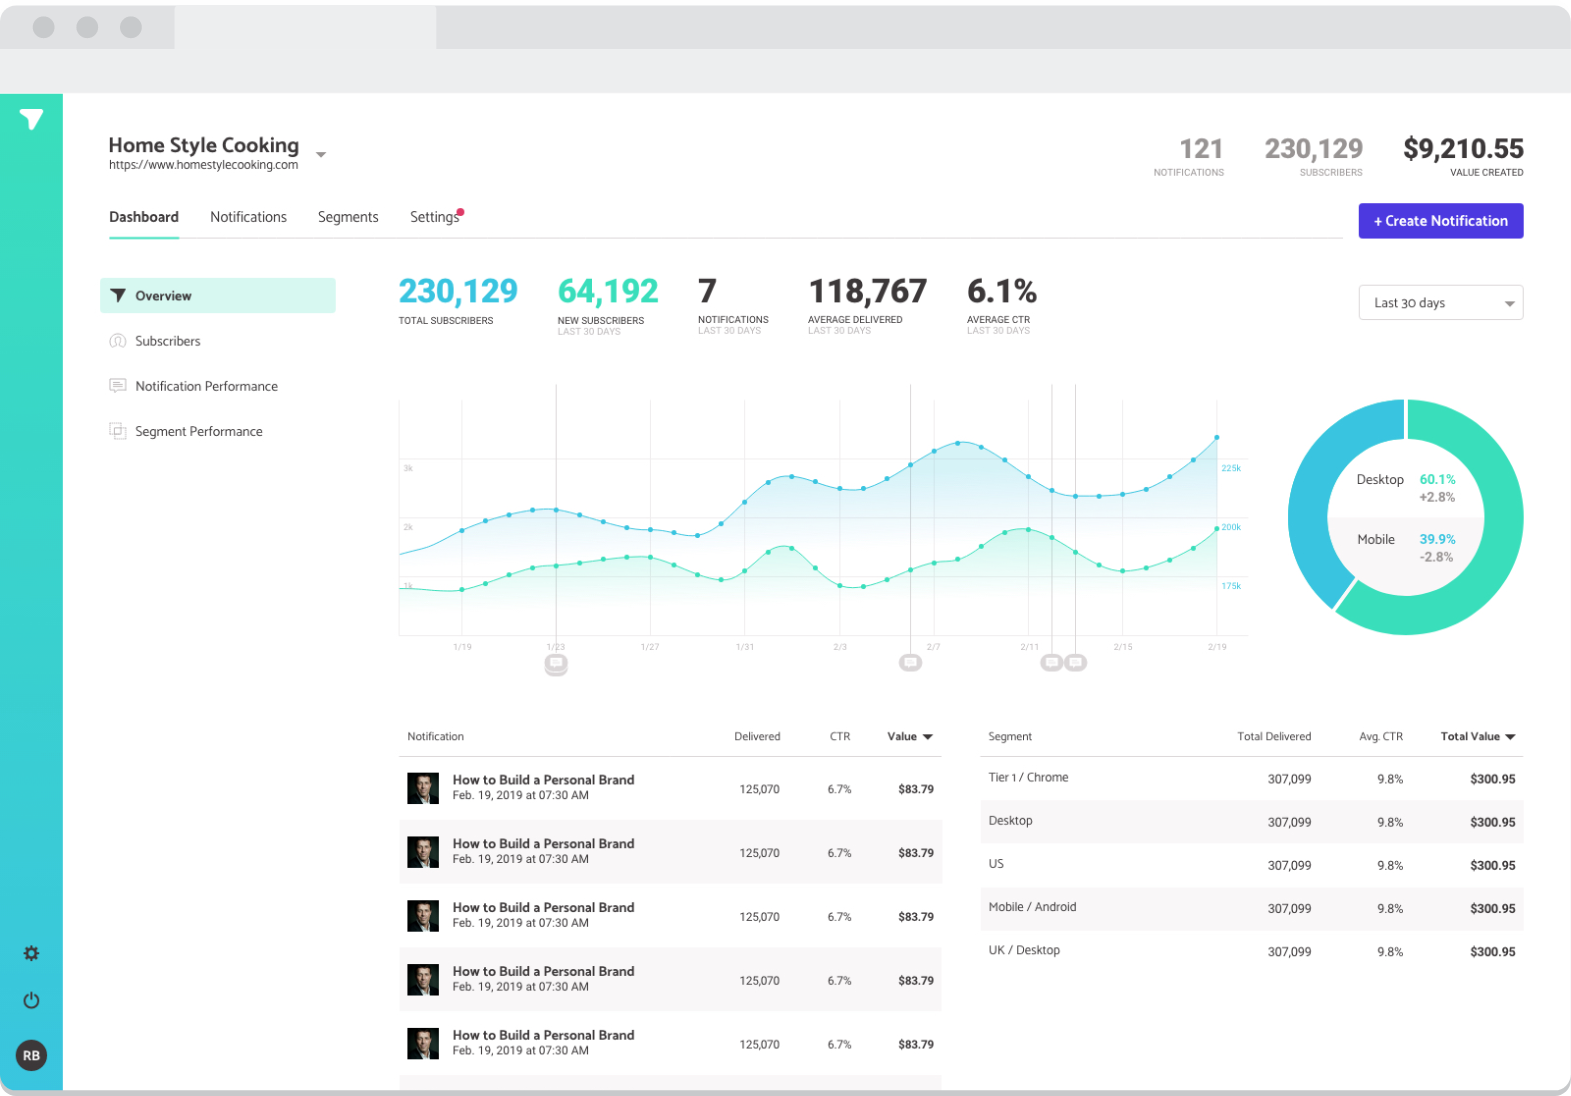Sort notifications by Value column arrow
This screenshot has width=1571, height=1096.
coord(928,737)
